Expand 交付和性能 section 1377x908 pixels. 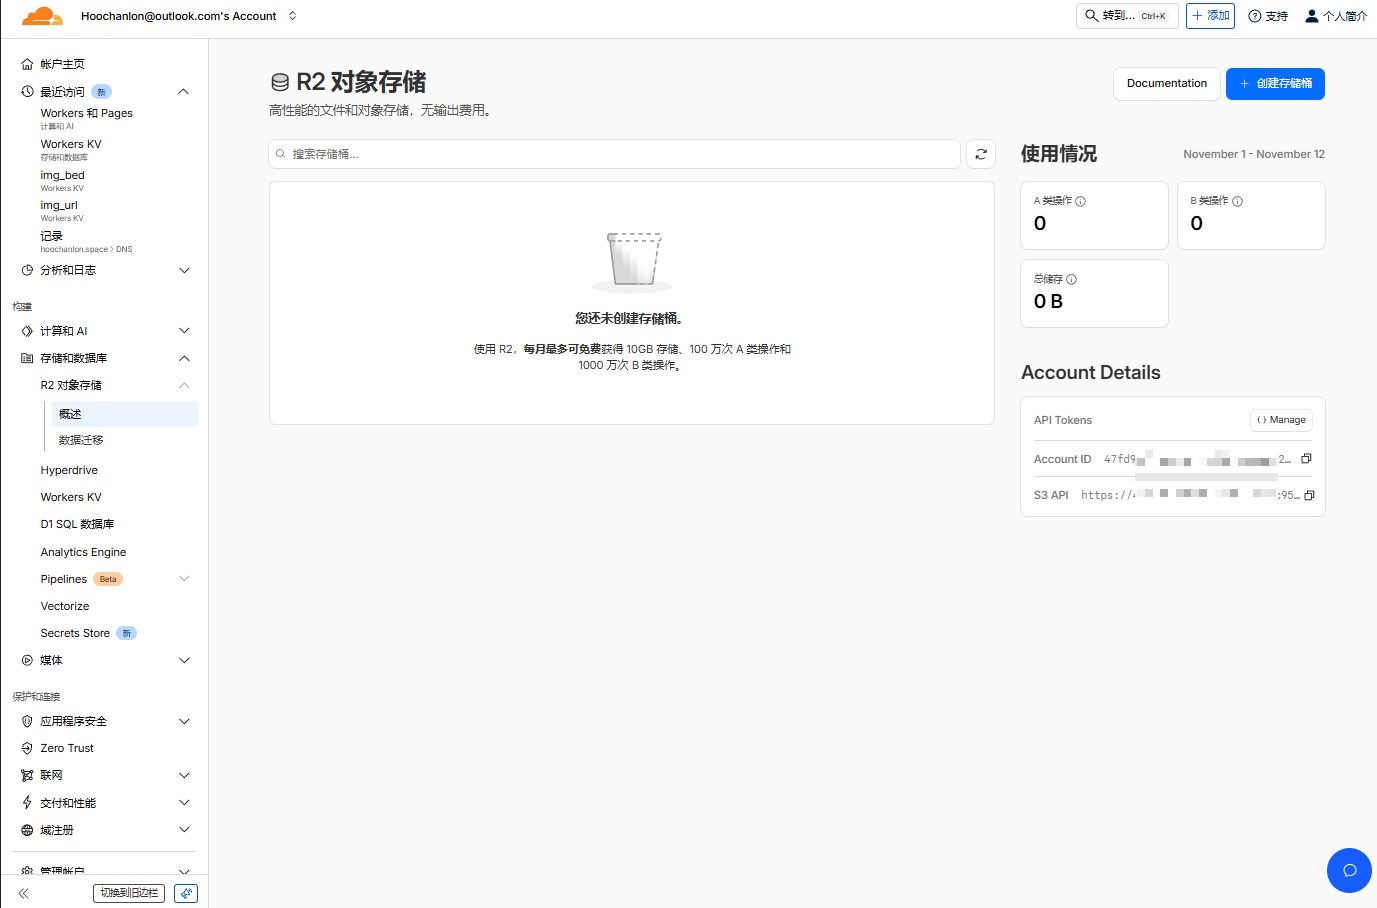(x=184, y=802)
